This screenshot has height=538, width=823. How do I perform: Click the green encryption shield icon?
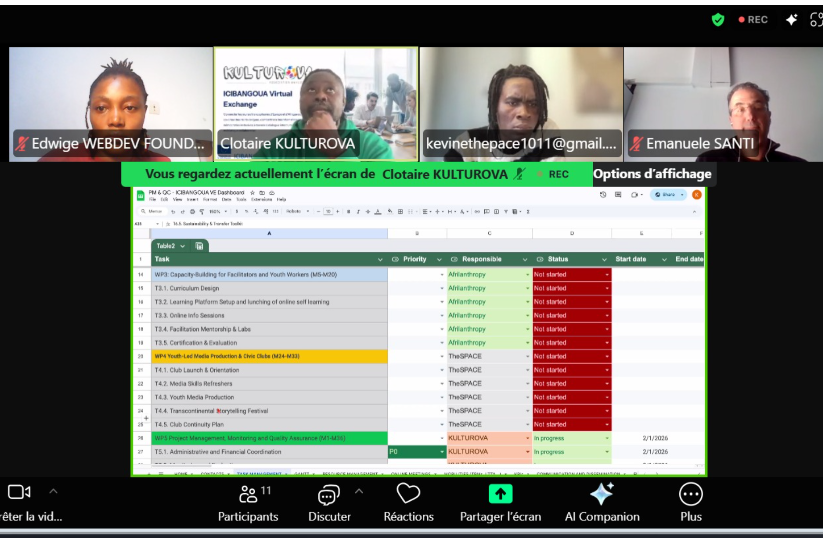click(717, 19)
